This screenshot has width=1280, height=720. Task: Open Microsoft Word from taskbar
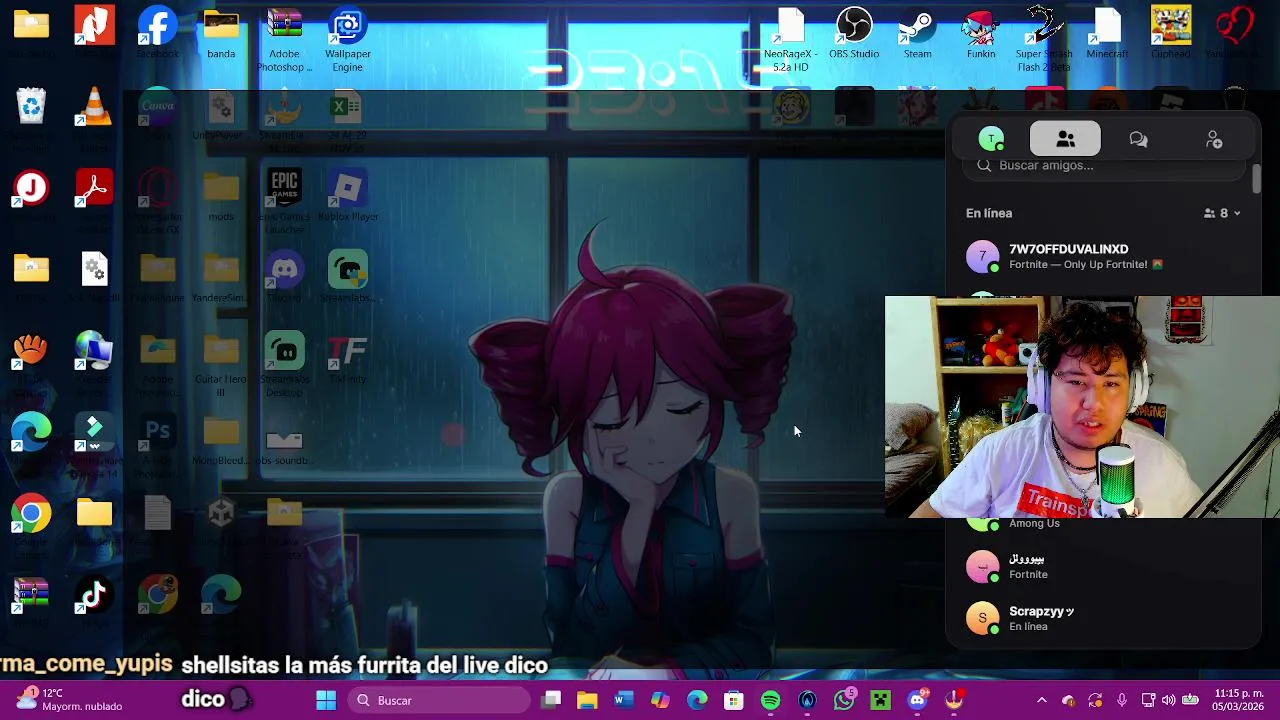[623, 700]
